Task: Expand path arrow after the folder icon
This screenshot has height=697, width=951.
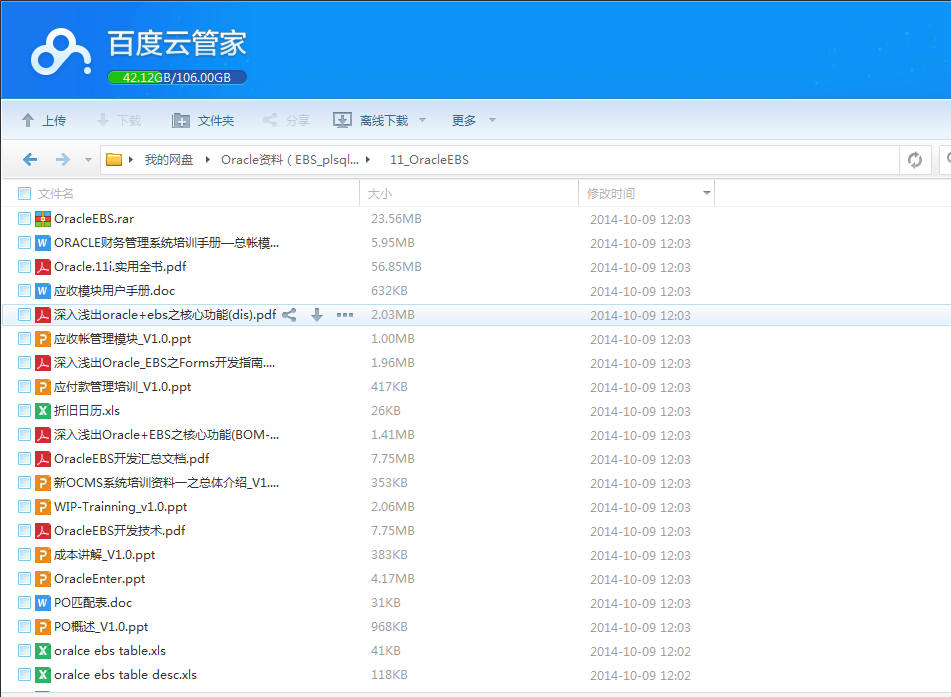Action: tap(130, 160)
